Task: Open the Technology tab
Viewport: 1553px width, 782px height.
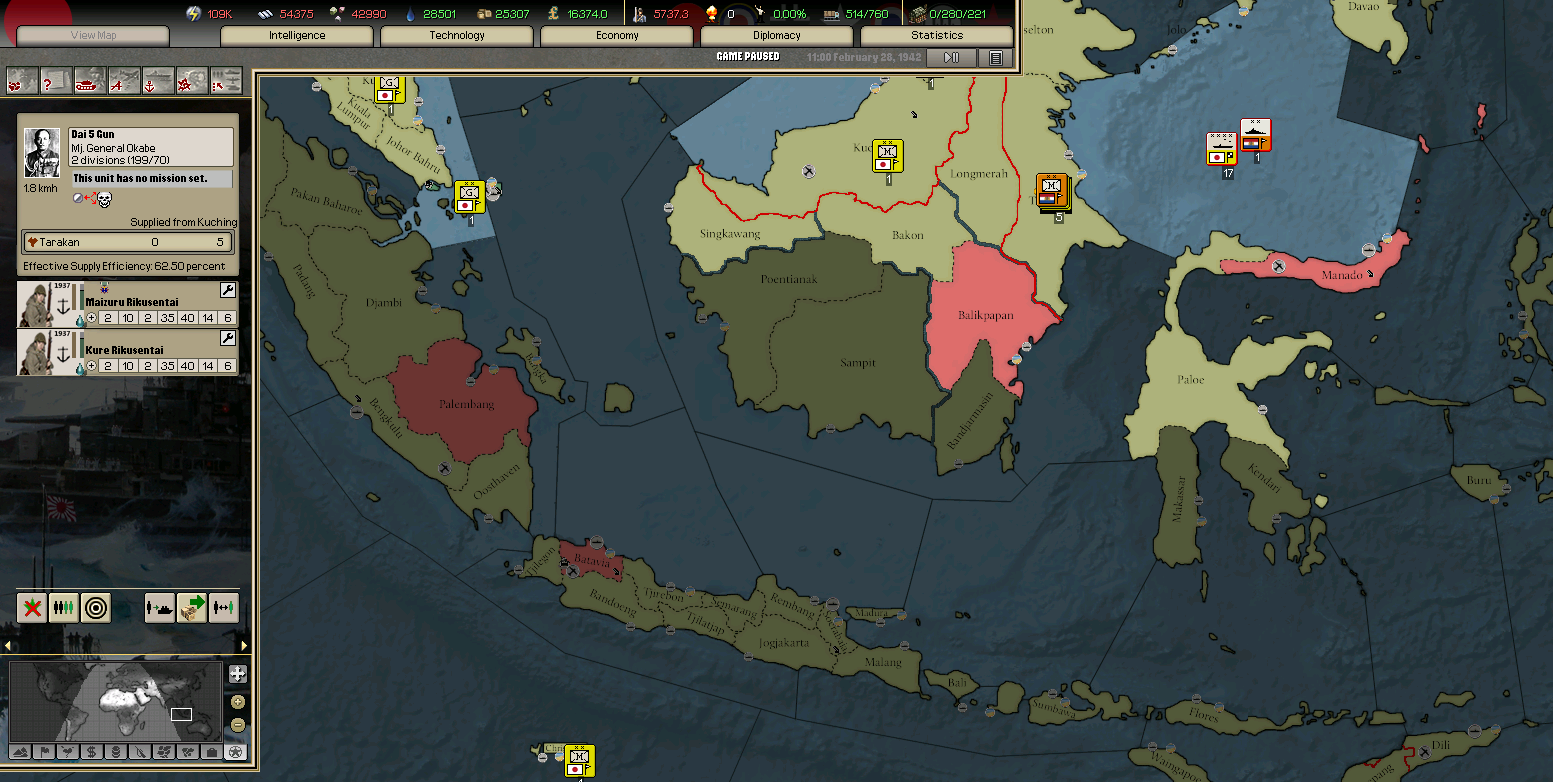Action: tap(457, 36)
